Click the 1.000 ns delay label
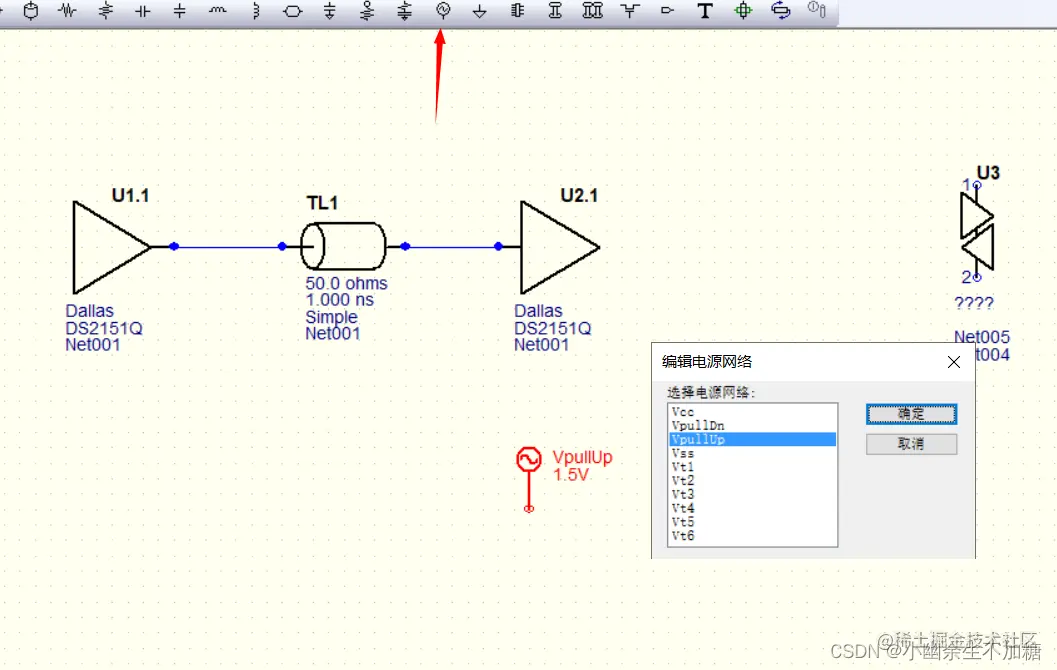 339,300
